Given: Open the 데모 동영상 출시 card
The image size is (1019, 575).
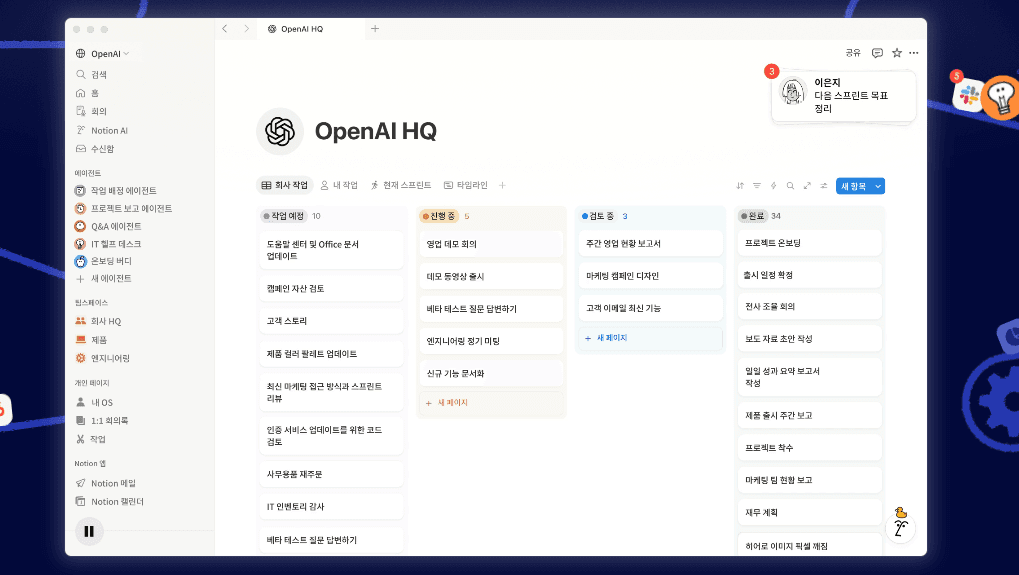Looking at the screenshot, I should 491,277.
